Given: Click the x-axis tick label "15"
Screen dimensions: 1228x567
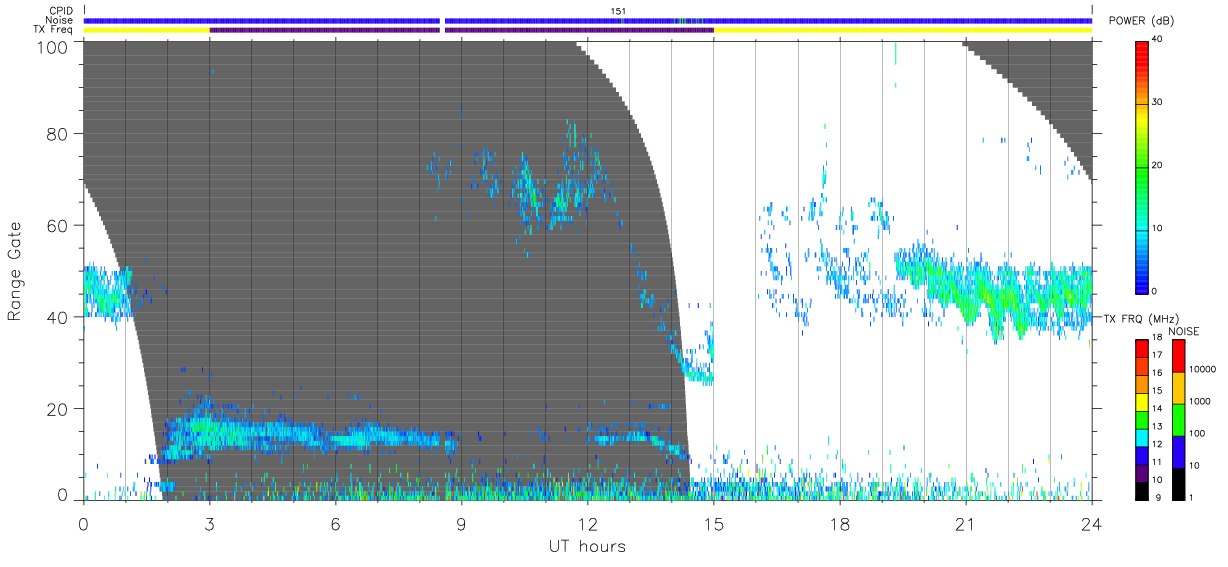Looking at the screenshot, I should (713, 525).
